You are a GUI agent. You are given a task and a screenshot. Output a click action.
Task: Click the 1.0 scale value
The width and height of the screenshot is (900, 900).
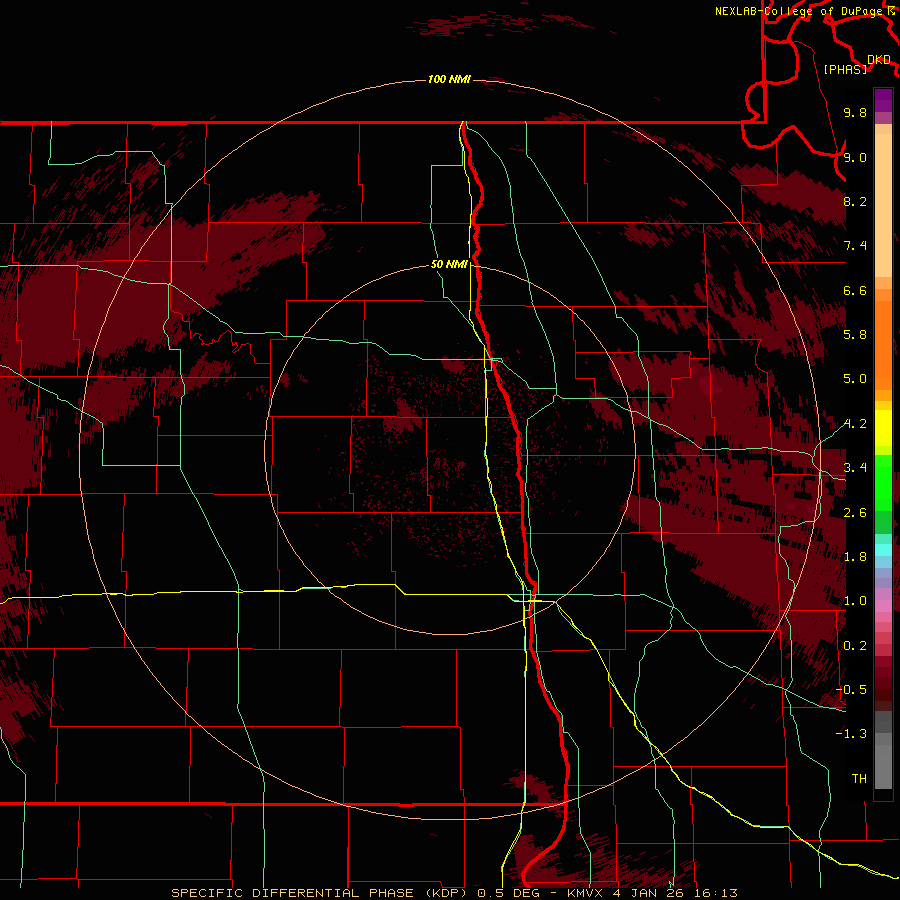click(x=855, y=601)
